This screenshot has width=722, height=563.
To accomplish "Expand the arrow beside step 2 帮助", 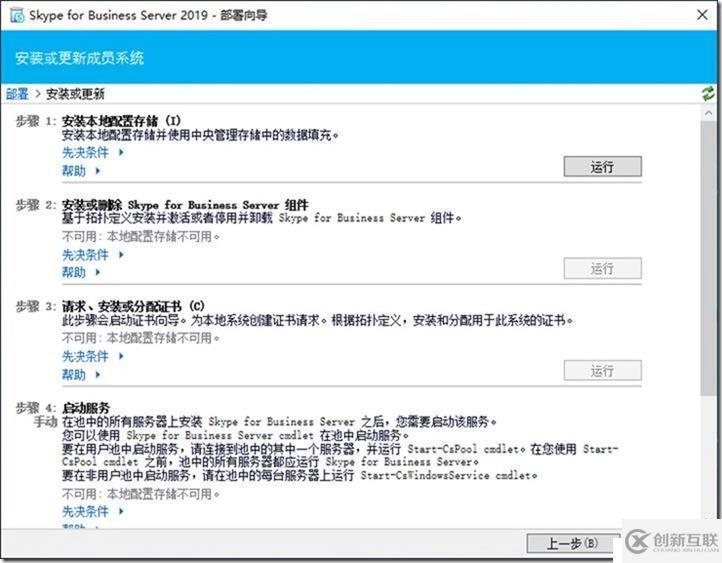I will (98, 273).
